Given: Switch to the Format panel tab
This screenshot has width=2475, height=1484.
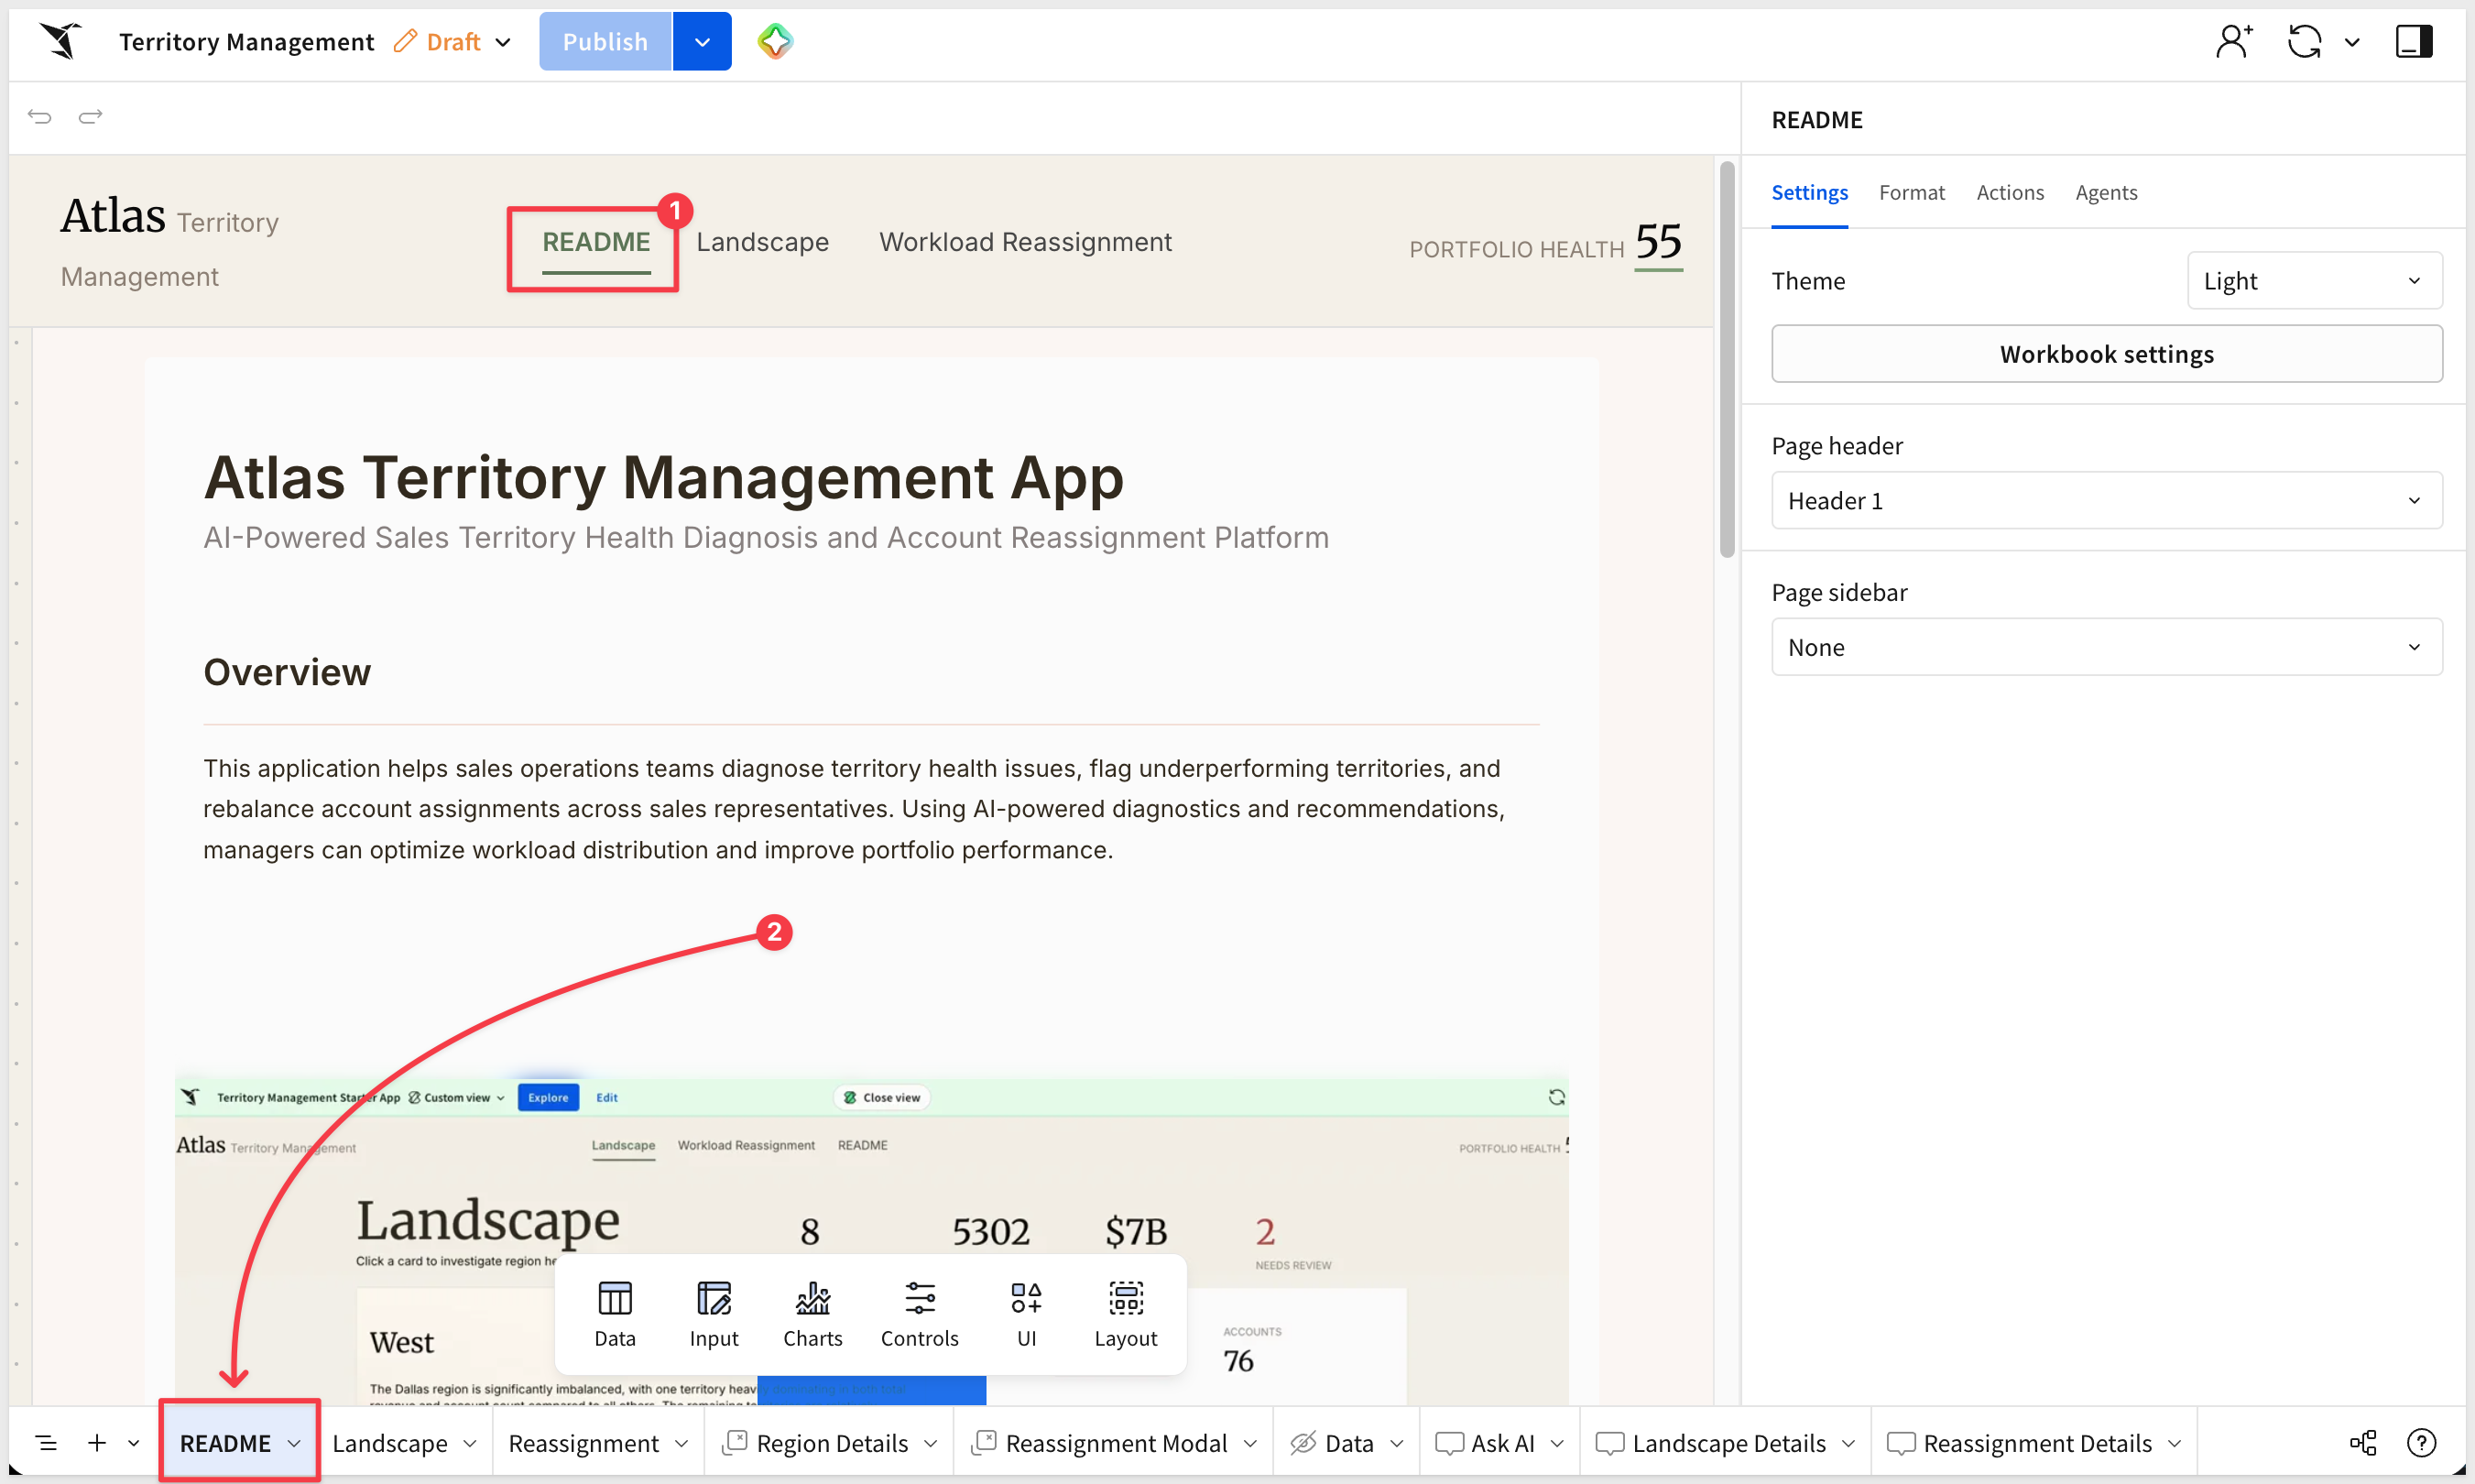Looking at the screenshot, I should click(x=1911, y=192).
